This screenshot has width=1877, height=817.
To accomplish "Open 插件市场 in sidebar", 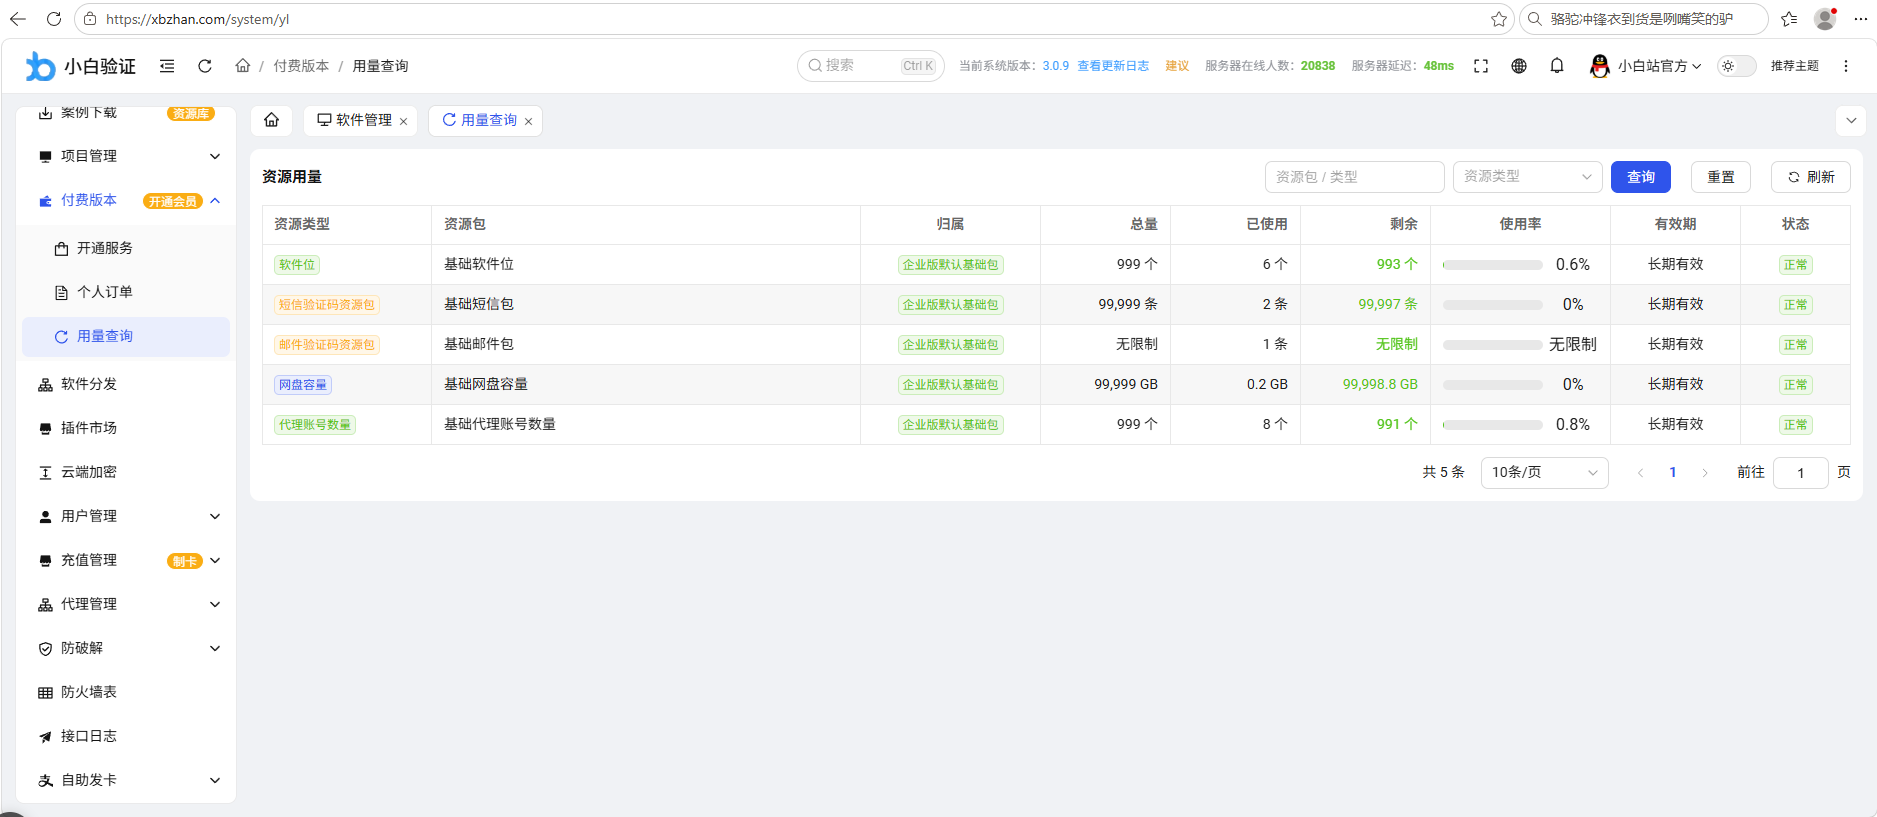I will tap(126, 428).
